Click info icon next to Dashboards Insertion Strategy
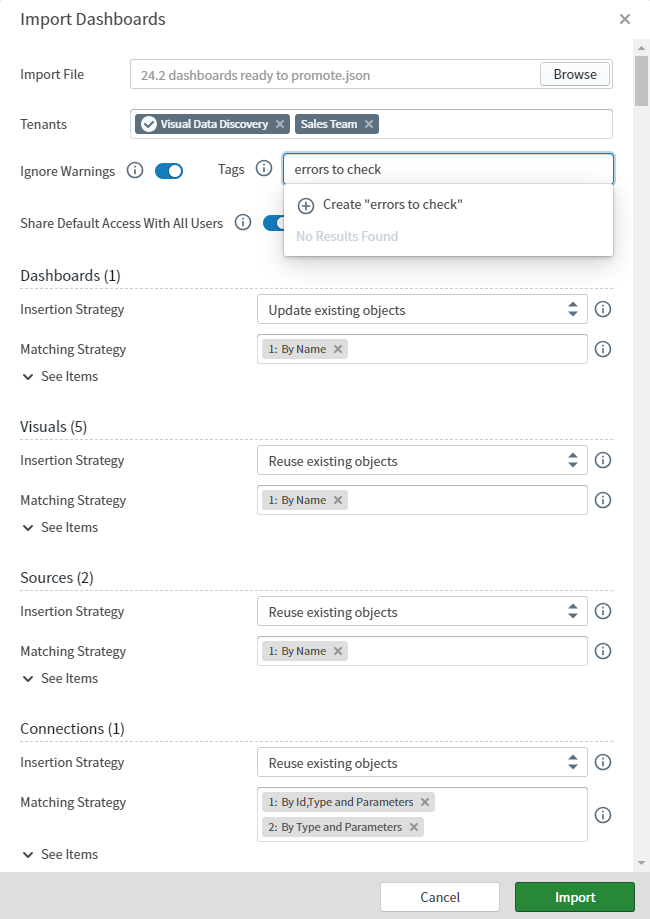Image resolution: width=650 pixels, height=919 pixels. pos(603,309)
